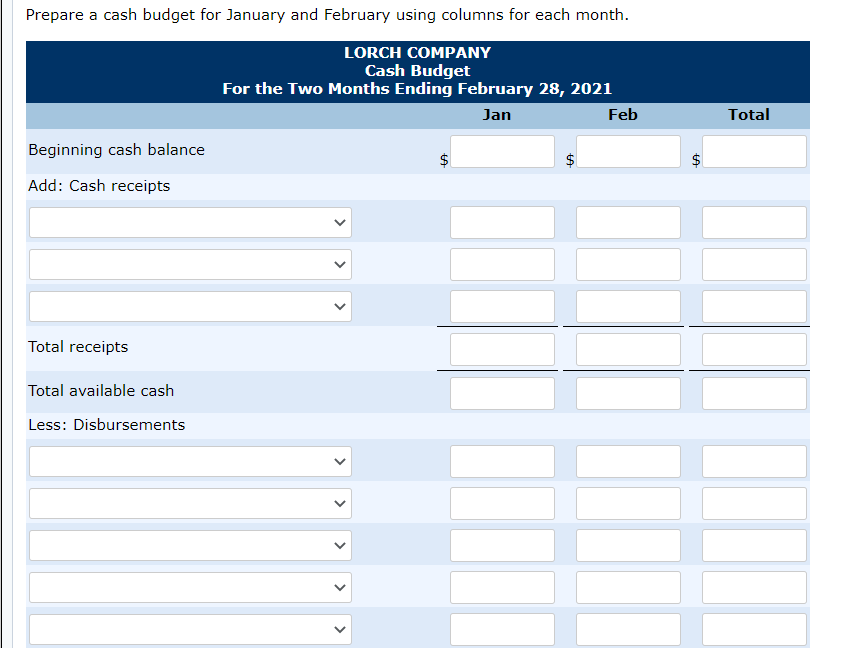Image resolution: width=842 pixels, height=648 pixels.
Task: Click the Jan beginning cash balance field
Action: click(x=502, y=151)
